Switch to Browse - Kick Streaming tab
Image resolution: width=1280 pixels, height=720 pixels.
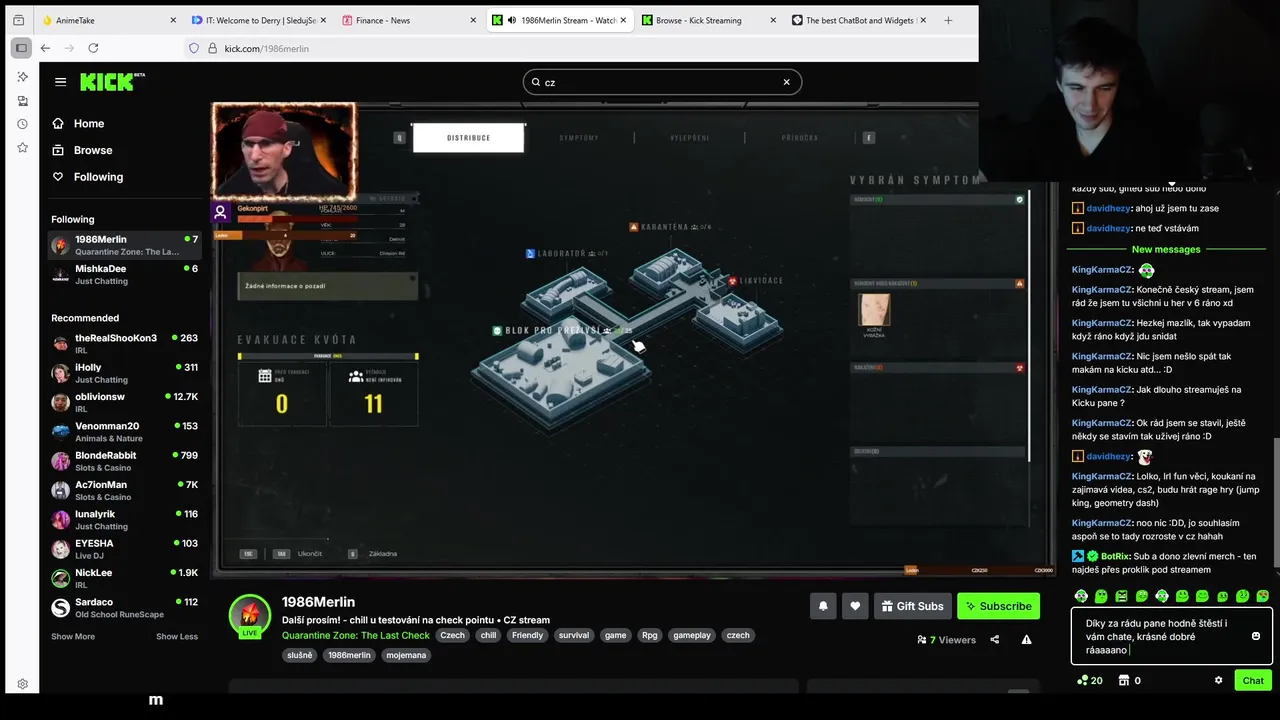point(710,20)
